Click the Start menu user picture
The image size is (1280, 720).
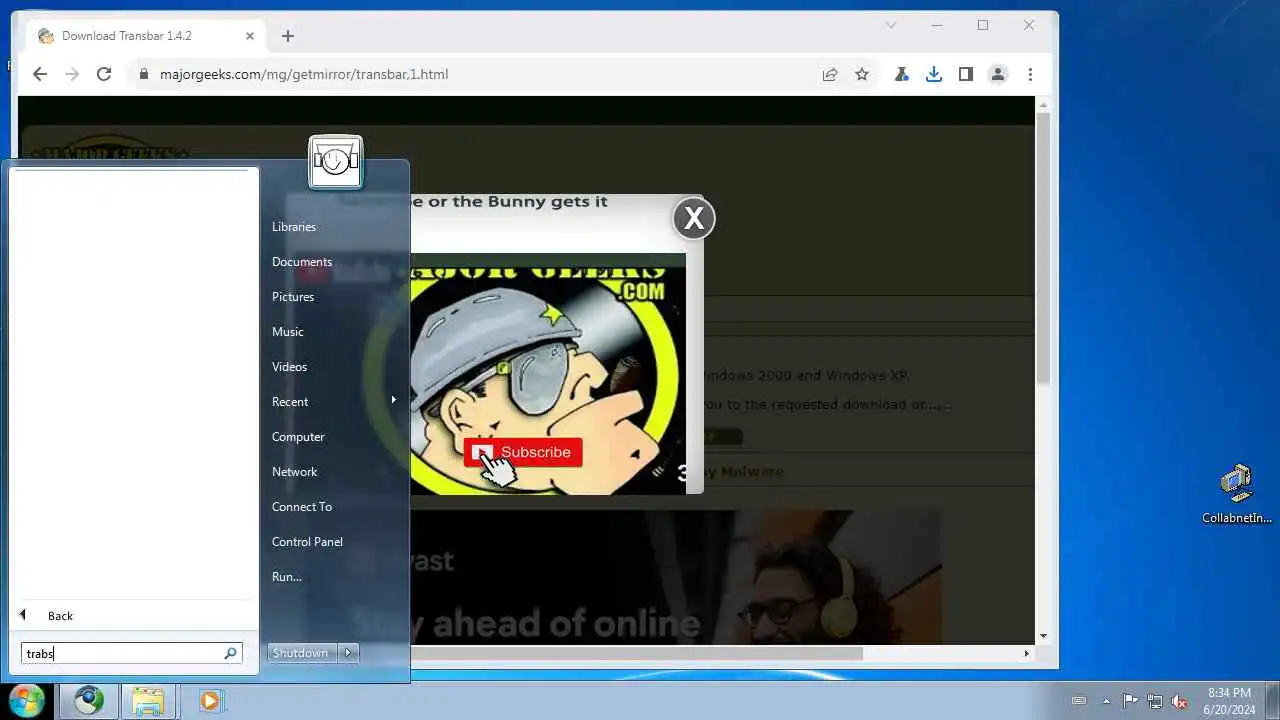pyautogui.click(x=336, y=162)
